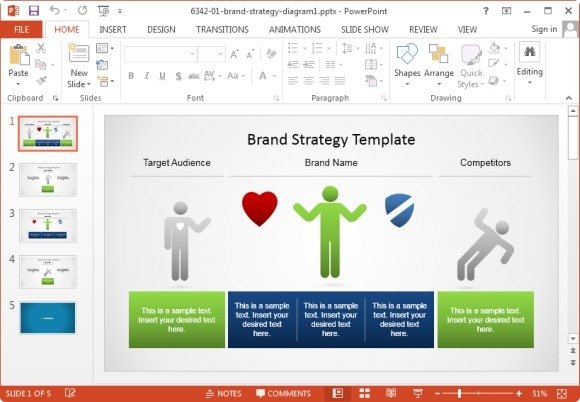This screenshot has height=402, width=580.
Task: Toggle right text alignment
Action: pos(324,80)
